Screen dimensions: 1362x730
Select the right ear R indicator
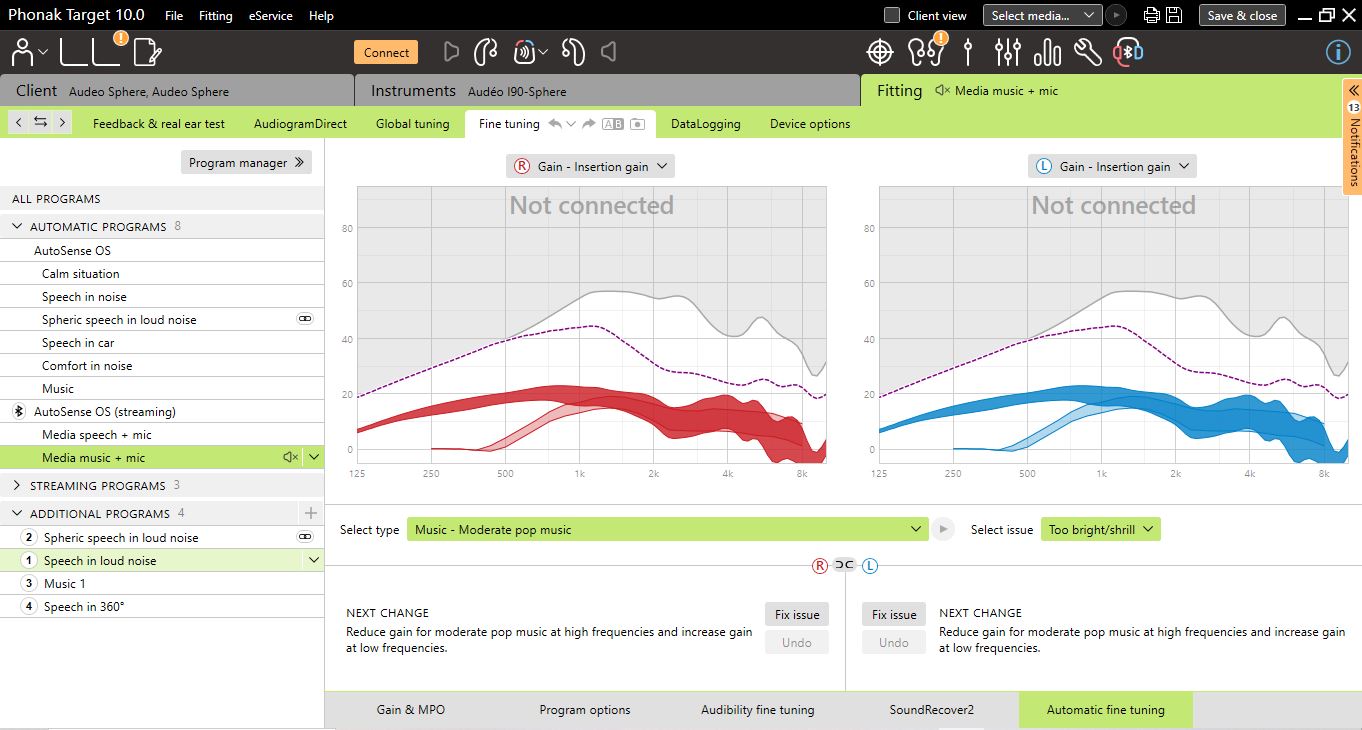[820, 565]
